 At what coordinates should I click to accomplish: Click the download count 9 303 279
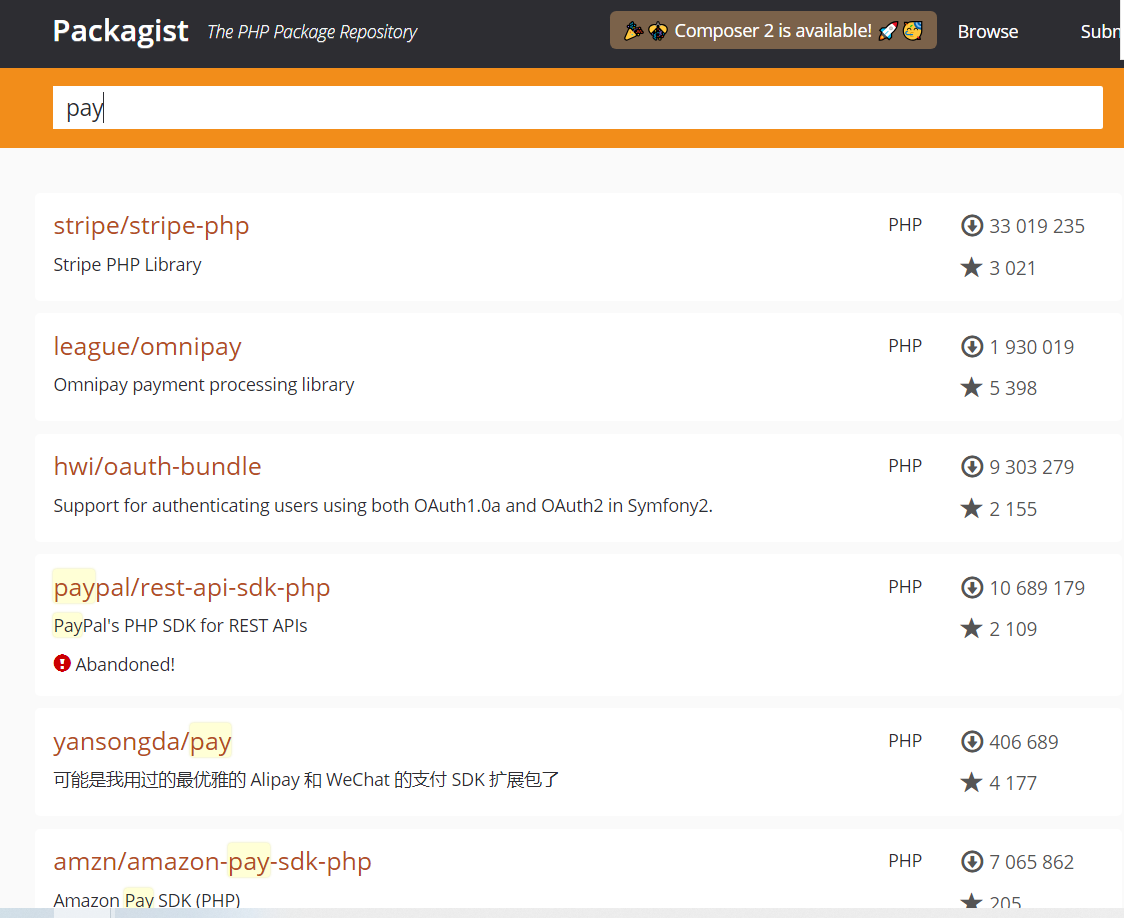pos(1032,467)
